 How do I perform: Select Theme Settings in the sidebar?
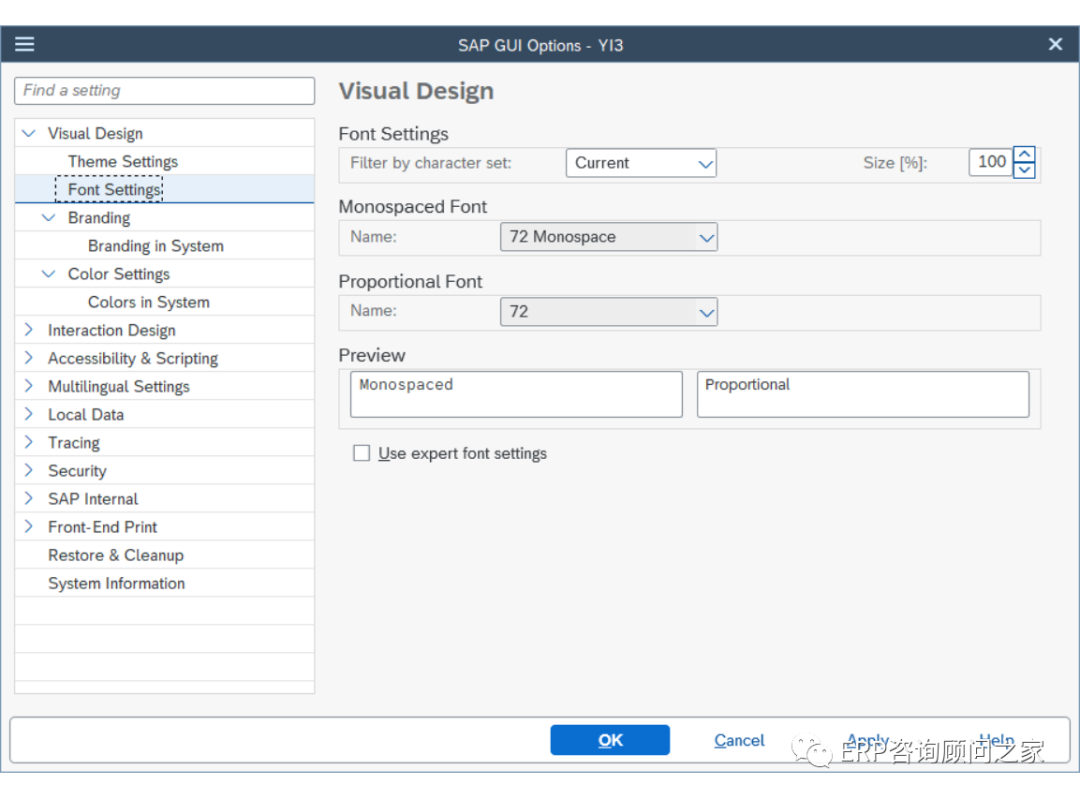(x=123, y=160)
